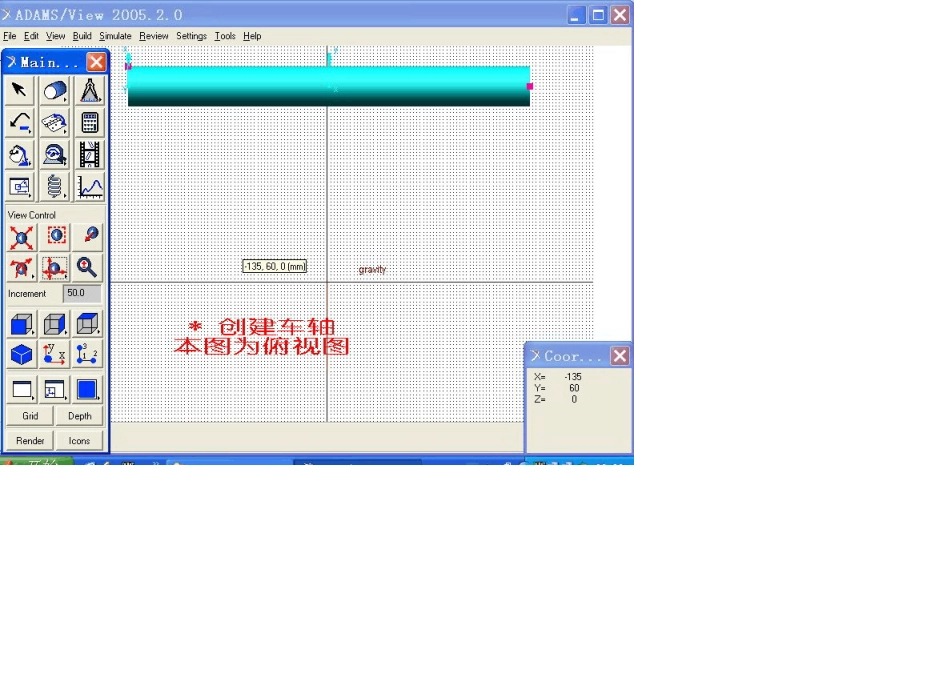Set front view with blue-face cube

pyautogui.click(x=22, y=324)
